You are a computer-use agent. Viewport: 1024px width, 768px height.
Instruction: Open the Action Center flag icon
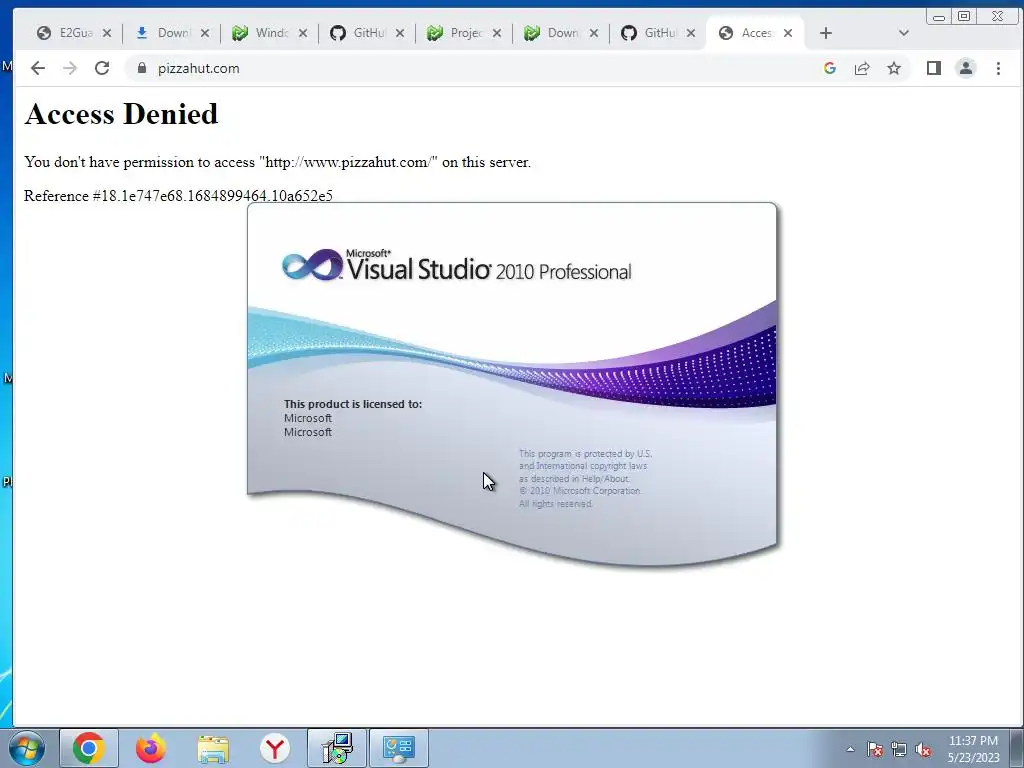pyautogui.click(x=875, y=749)
